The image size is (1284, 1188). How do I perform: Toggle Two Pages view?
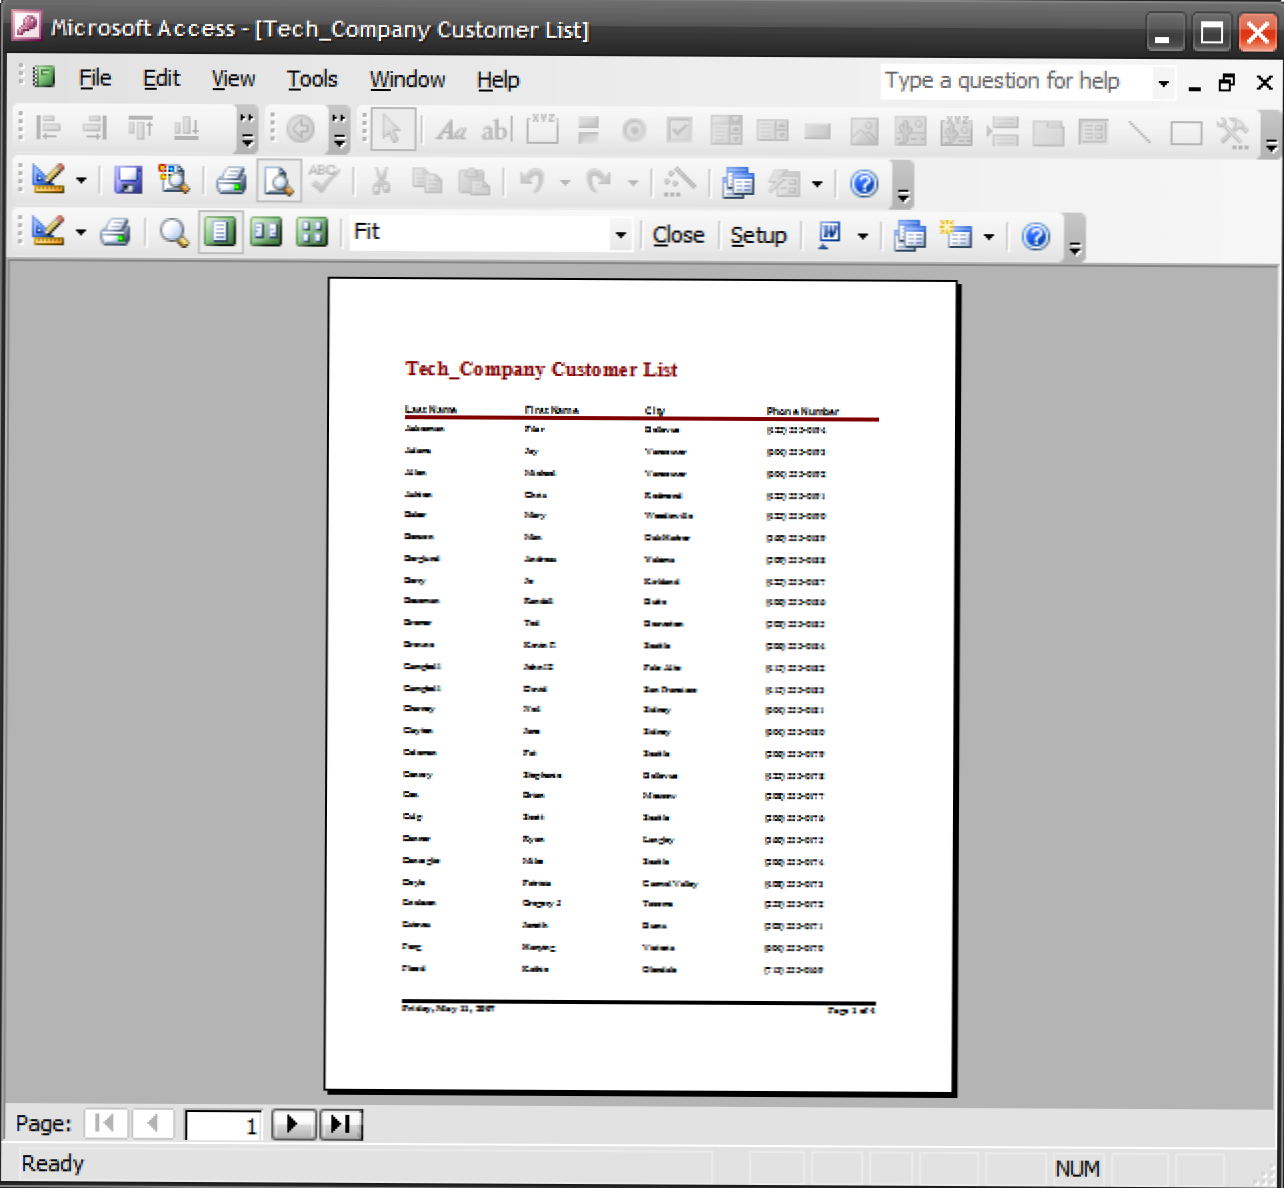(266, 232)
